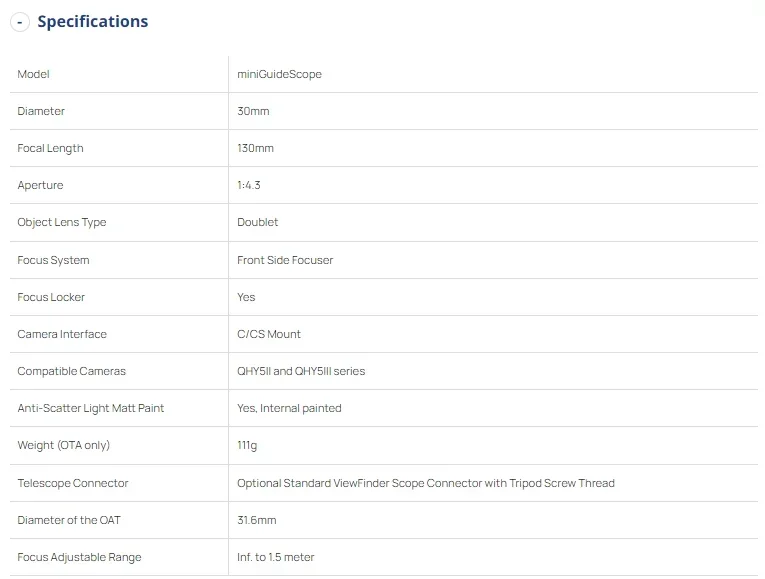This screenshot has height=579, width=765.
Task: Click the Telescope Connector label
Action: click(x=73, y=483)
